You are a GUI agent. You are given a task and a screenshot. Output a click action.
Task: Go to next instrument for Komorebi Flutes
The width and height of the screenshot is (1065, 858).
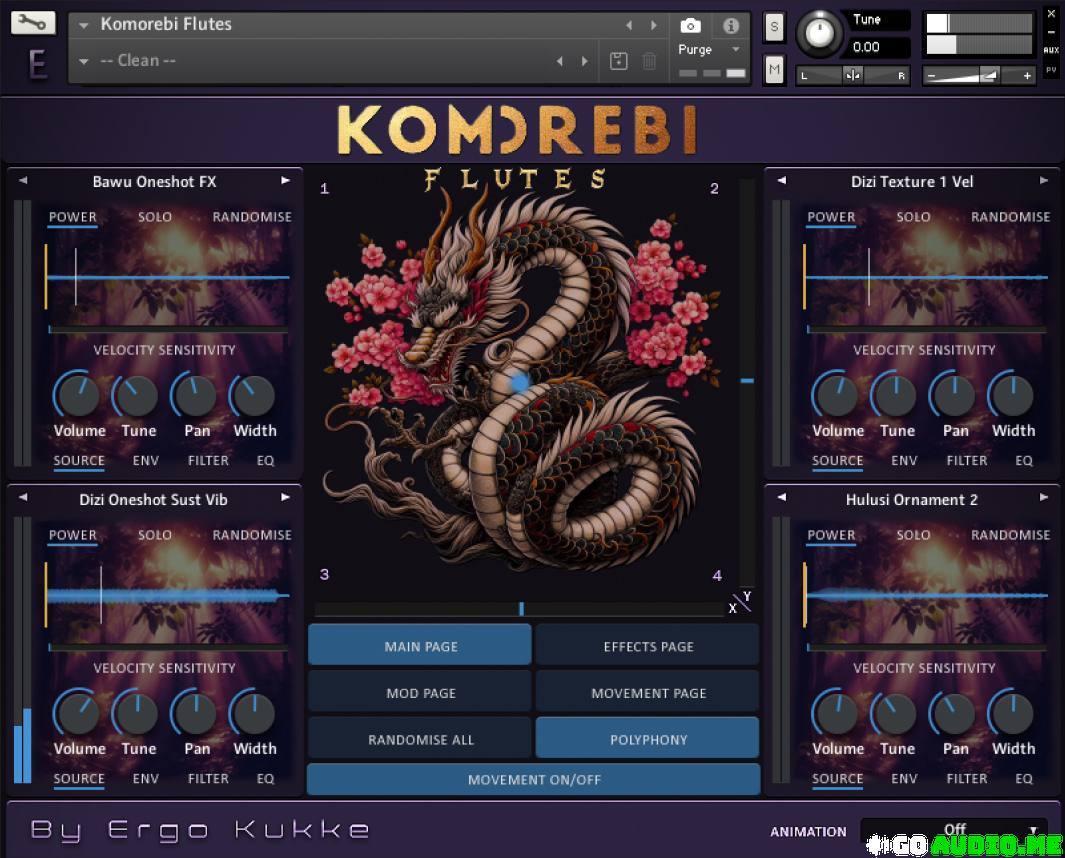click(x=653, y=25)
